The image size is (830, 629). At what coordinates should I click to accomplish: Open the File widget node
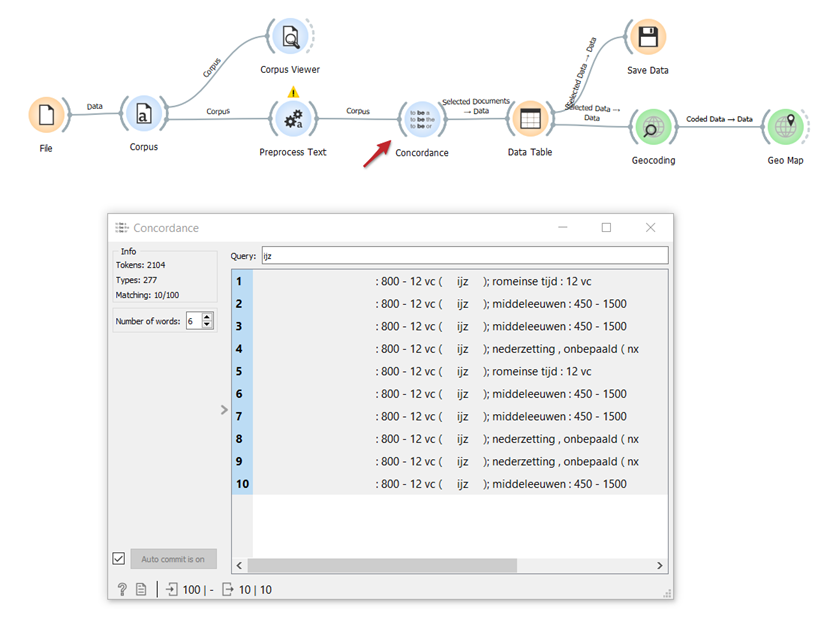click(46, 116)
